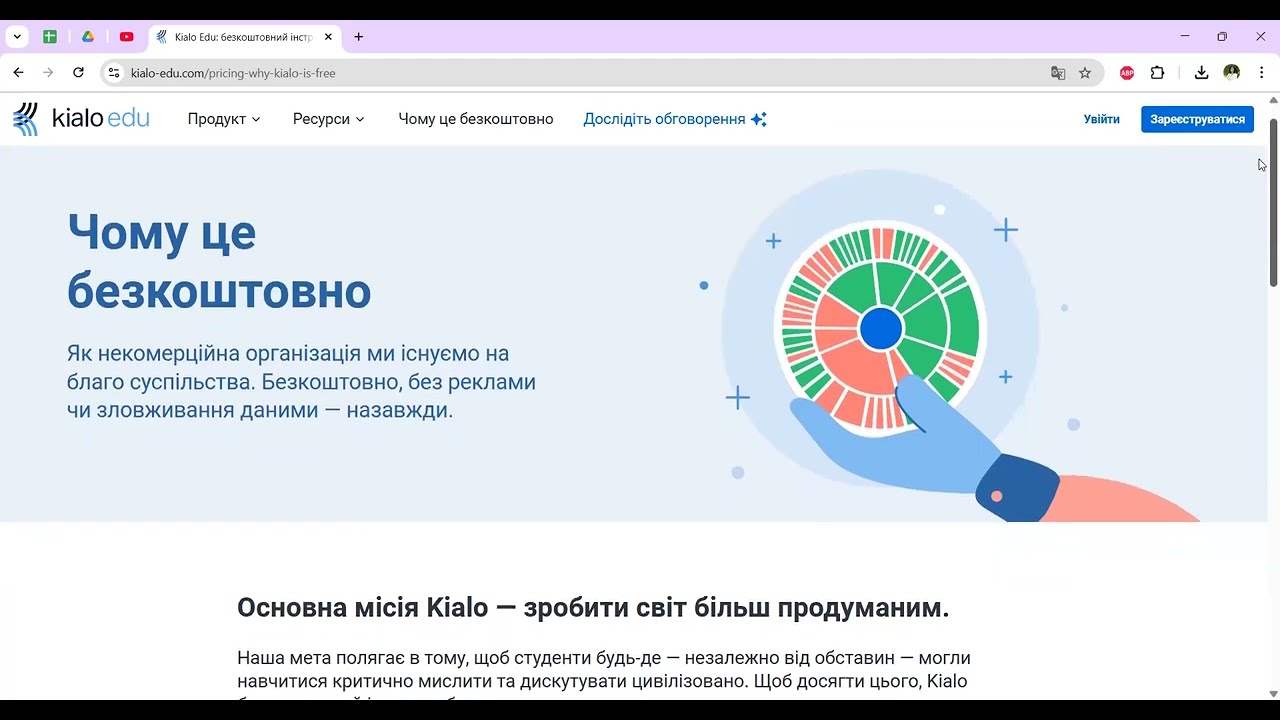Click the discussion wheel illustration

tap(881, 329)
